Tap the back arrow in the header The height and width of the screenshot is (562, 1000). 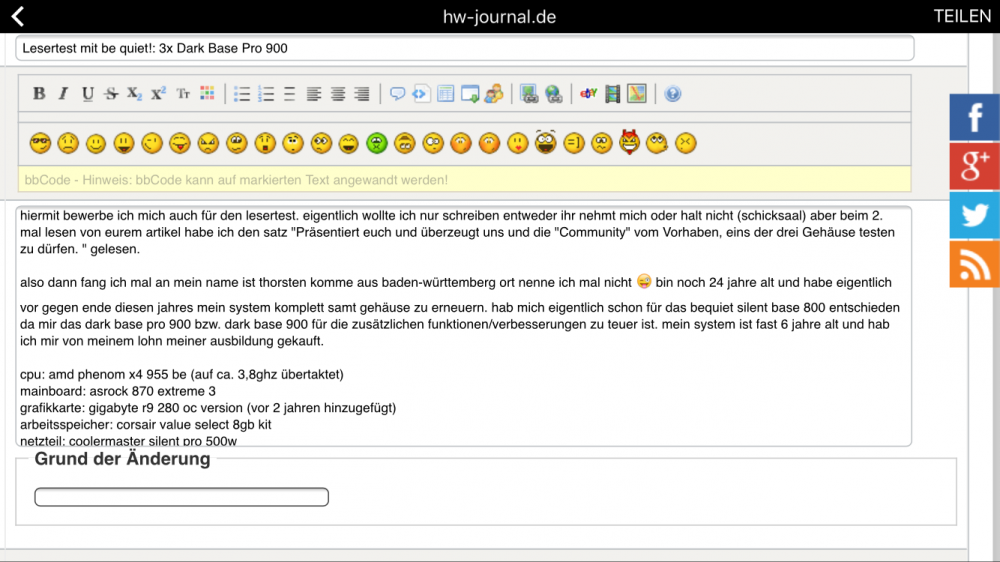[18, 17]
